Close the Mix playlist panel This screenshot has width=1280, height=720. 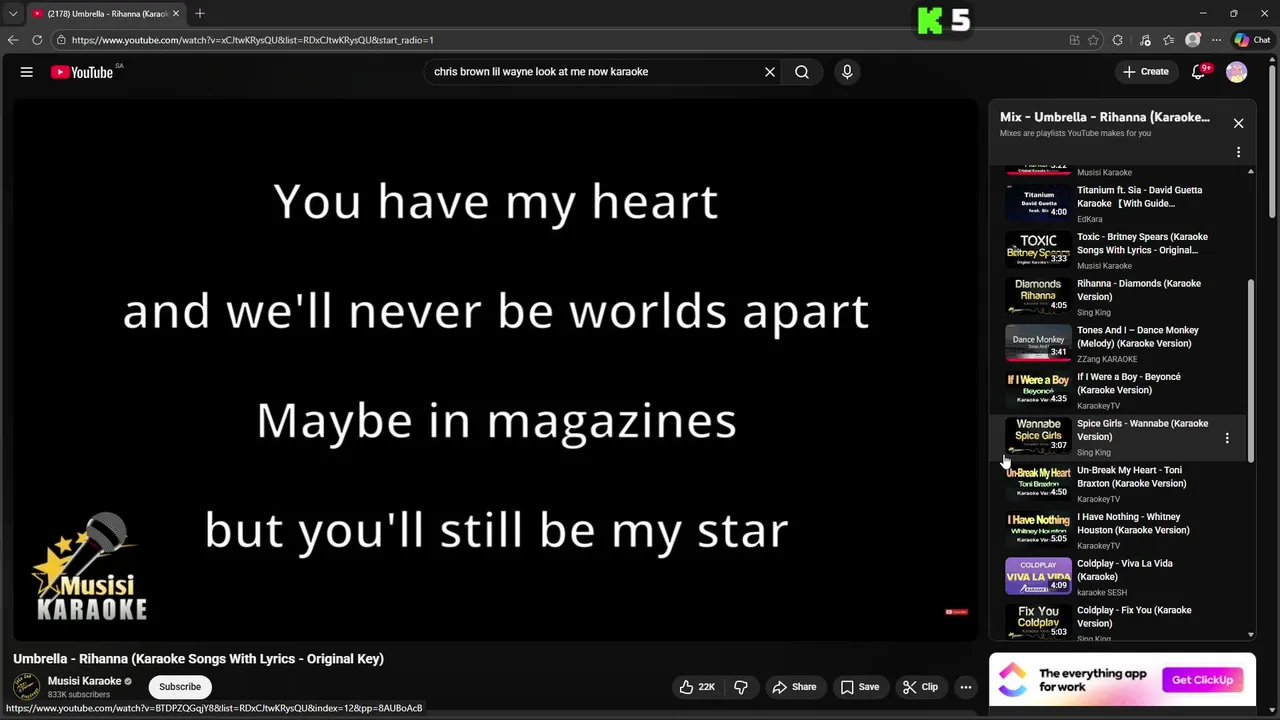coord(1238,123)
